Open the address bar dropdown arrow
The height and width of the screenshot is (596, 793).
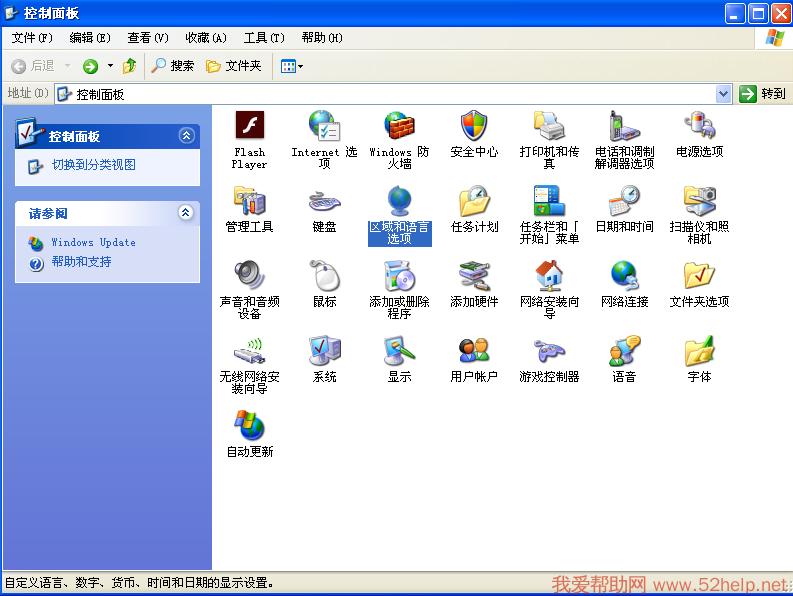point(724,93)
